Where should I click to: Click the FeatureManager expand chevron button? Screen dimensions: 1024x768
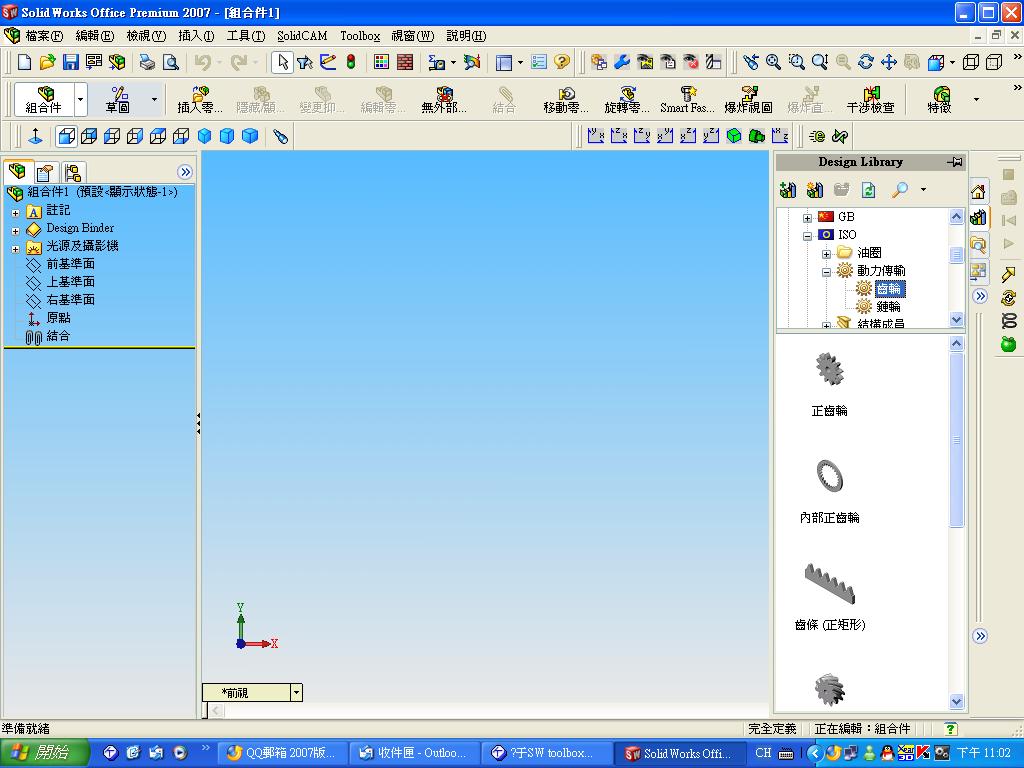(185, 172)
